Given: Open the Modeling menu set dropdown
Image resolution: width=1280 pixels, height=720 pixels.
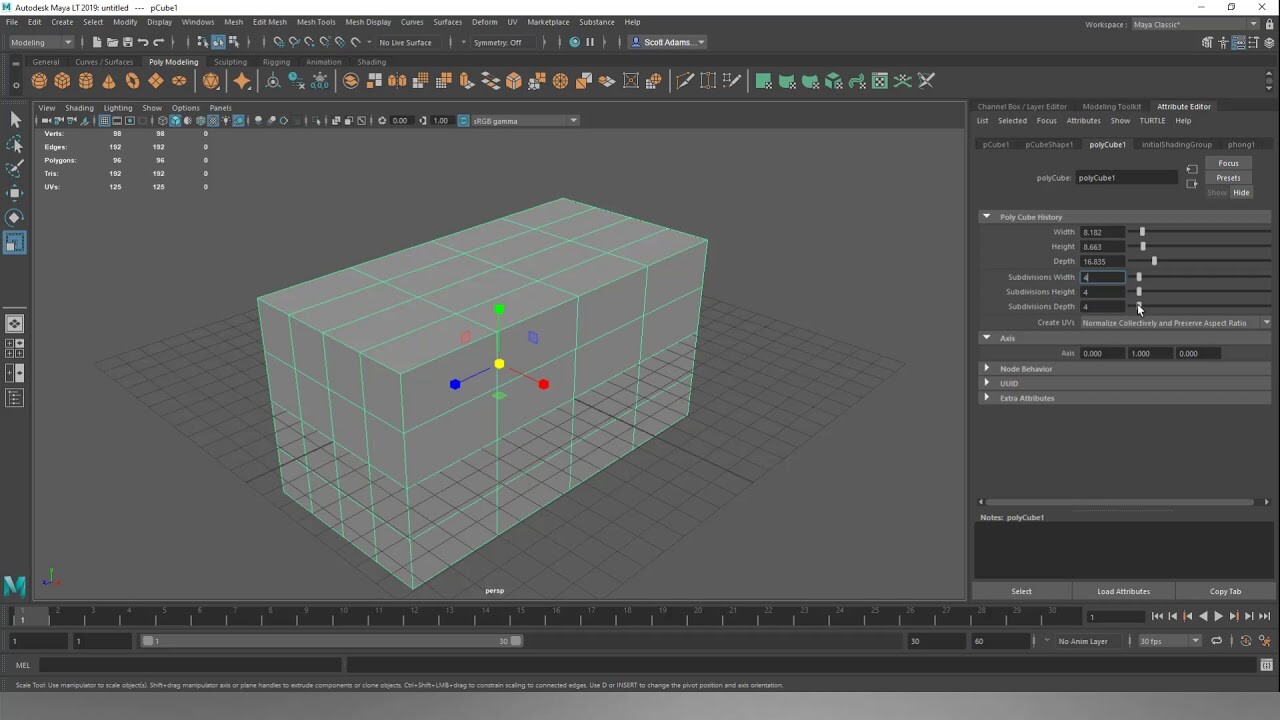Looking at the screenshot, I should [x=38, y=42].
